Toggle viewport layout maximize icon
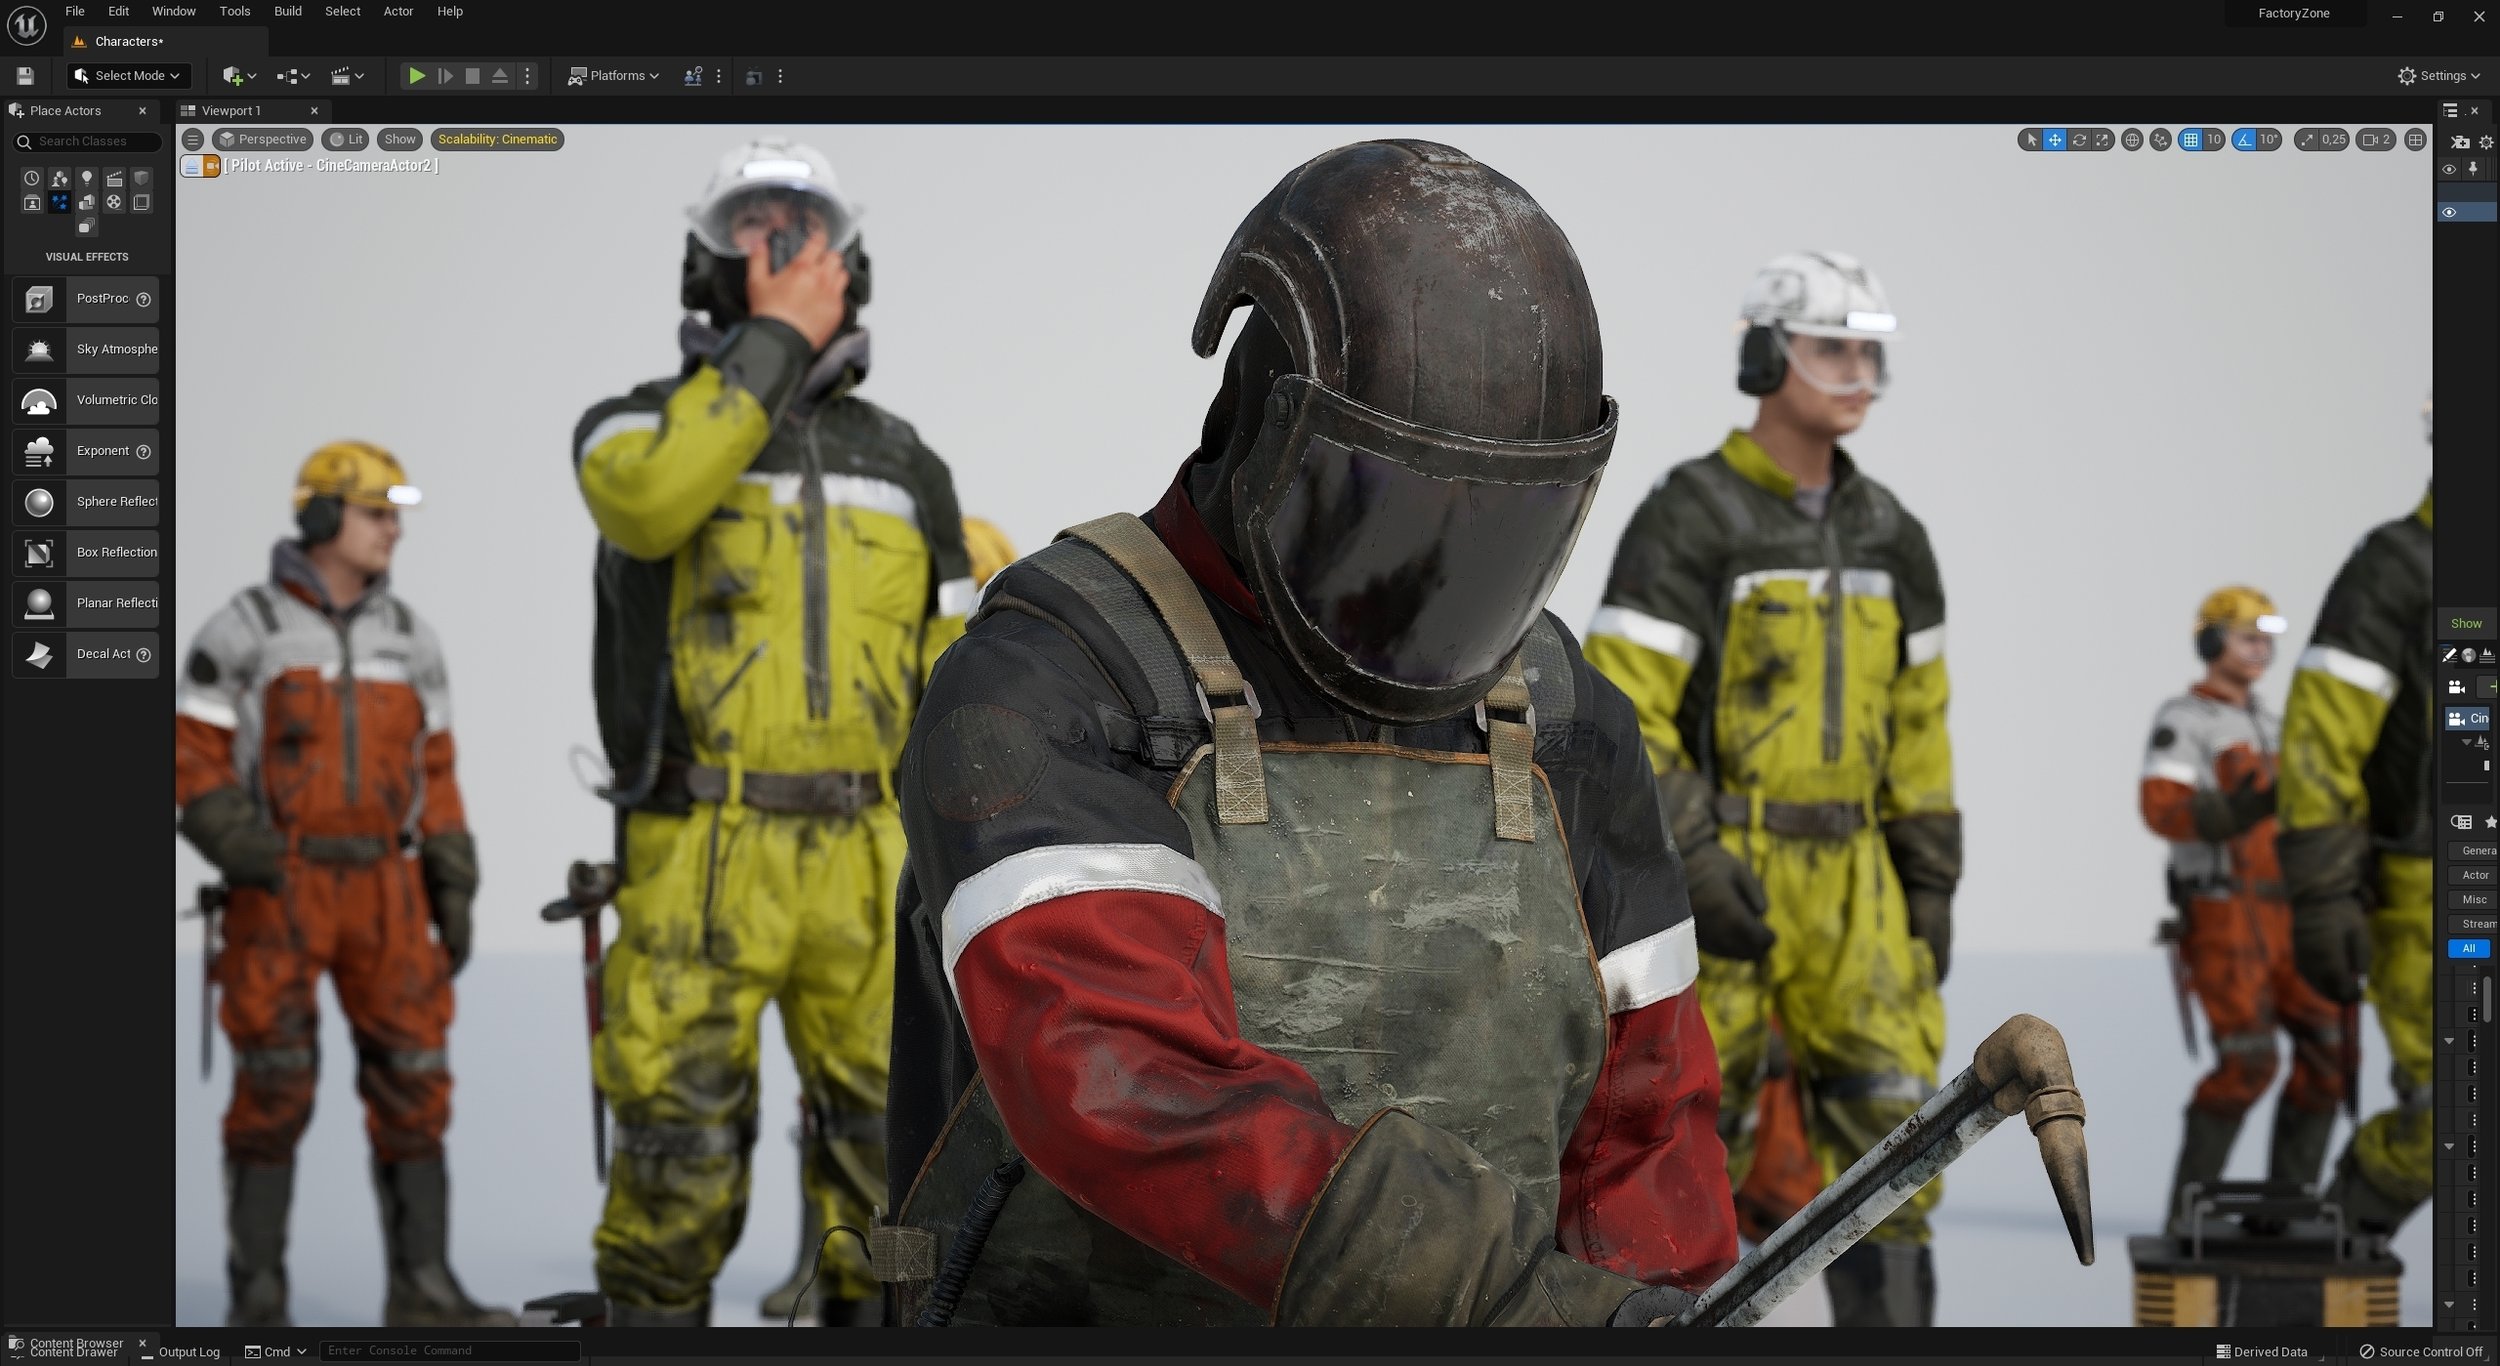 pos(2415,140)
